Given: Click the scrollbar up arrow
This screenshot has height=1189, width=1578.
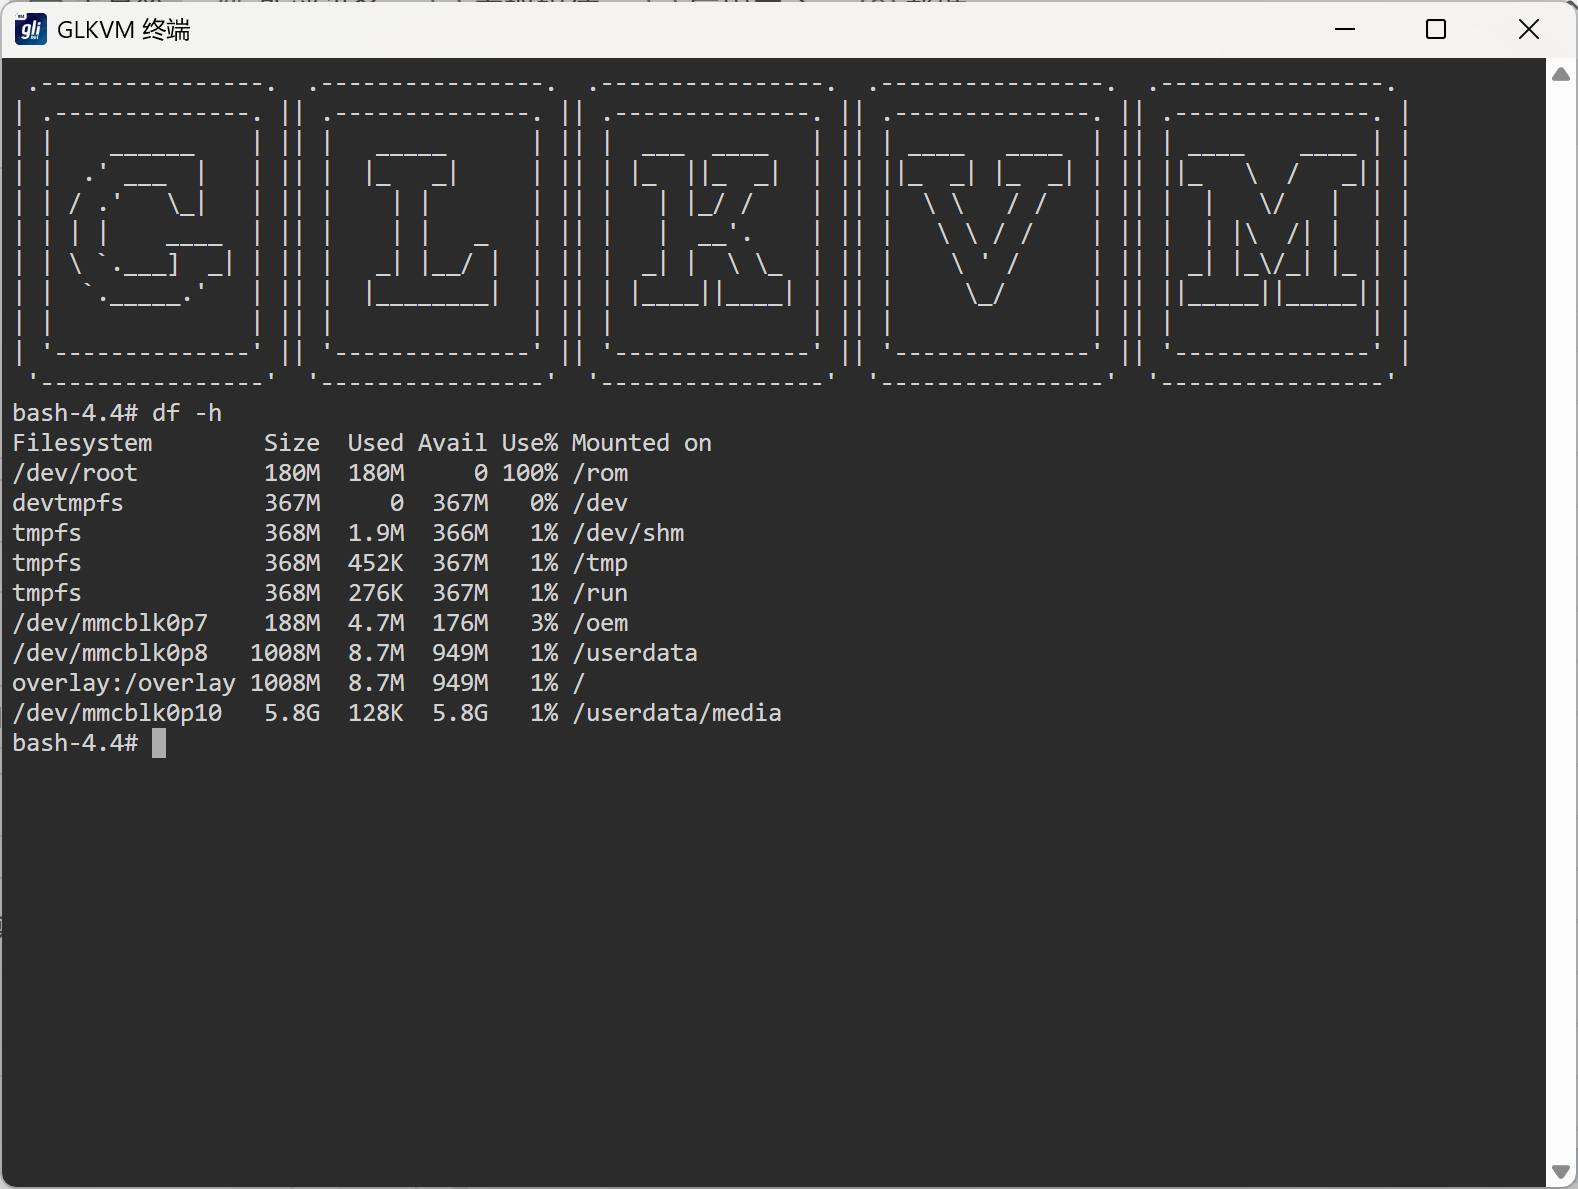Looking at the screenshot, I should [x=1561, y=74].
